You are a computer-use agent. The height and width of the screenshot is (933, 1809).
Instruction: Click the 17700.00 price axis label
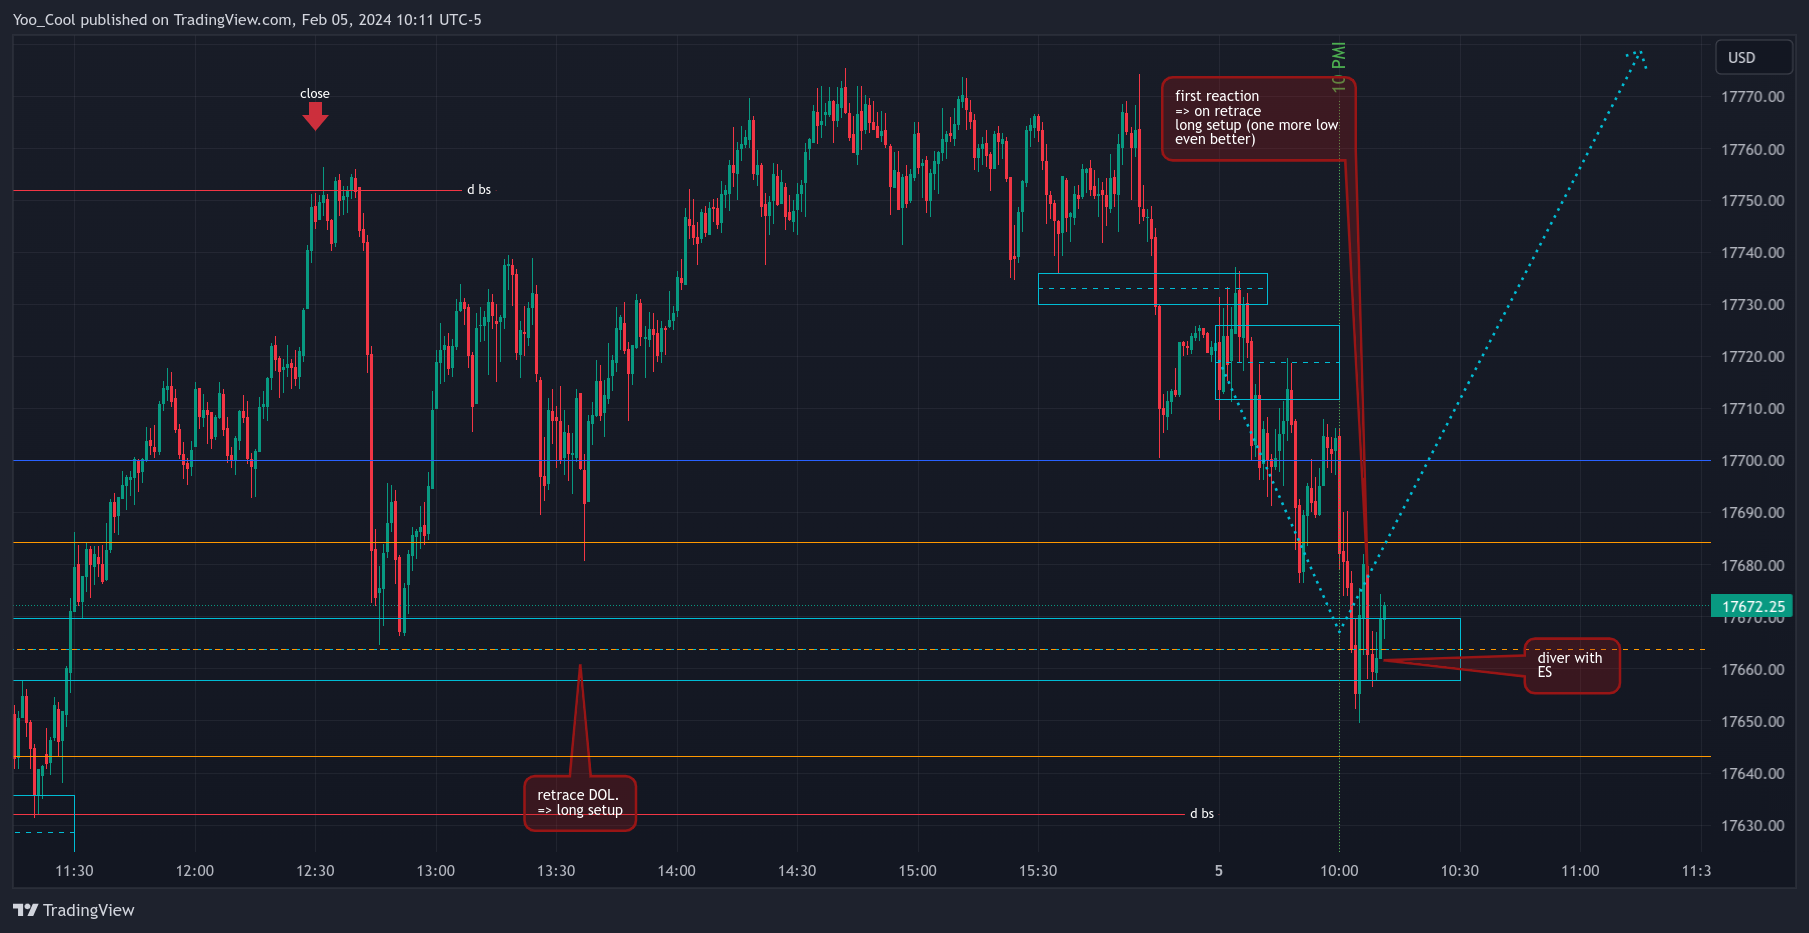coord(1752,461)
